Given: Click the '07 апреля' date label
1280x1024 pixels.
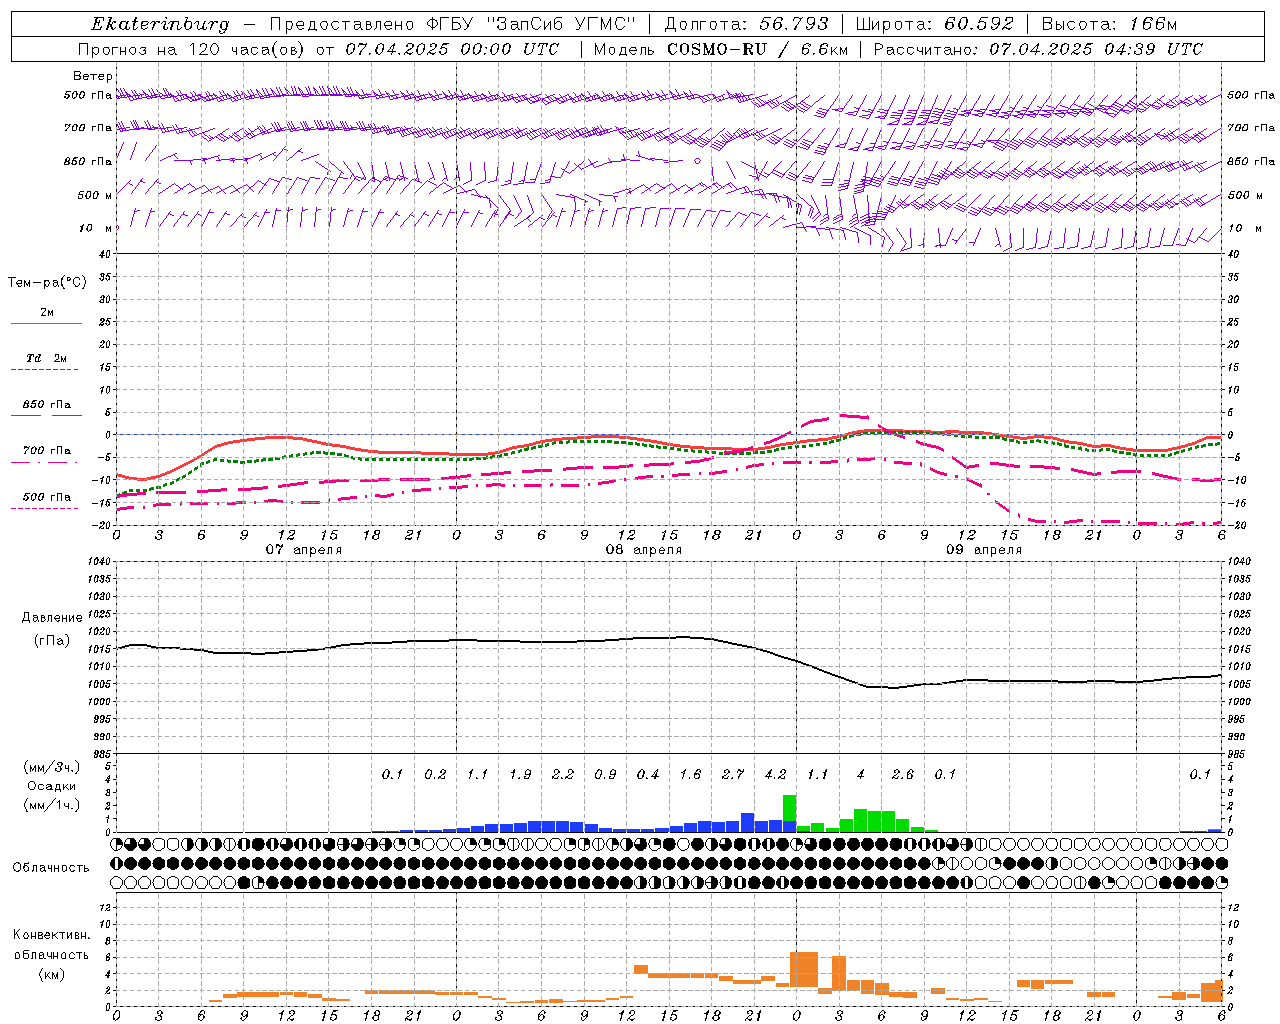Looking at the screenshot, I should tap(303, 549).
